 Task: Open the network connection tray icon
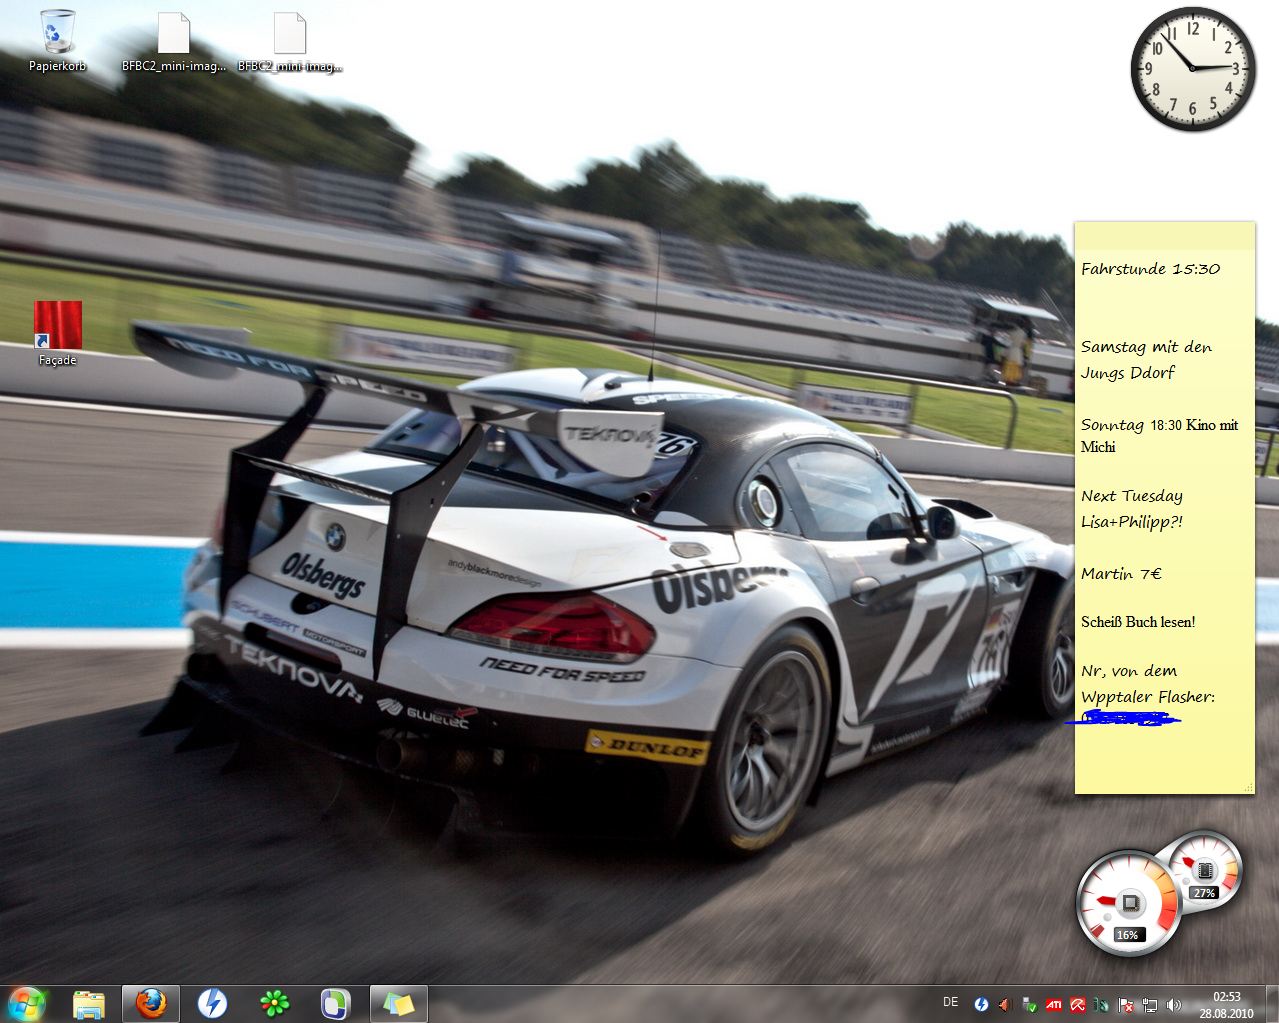pos(1150,1004)
